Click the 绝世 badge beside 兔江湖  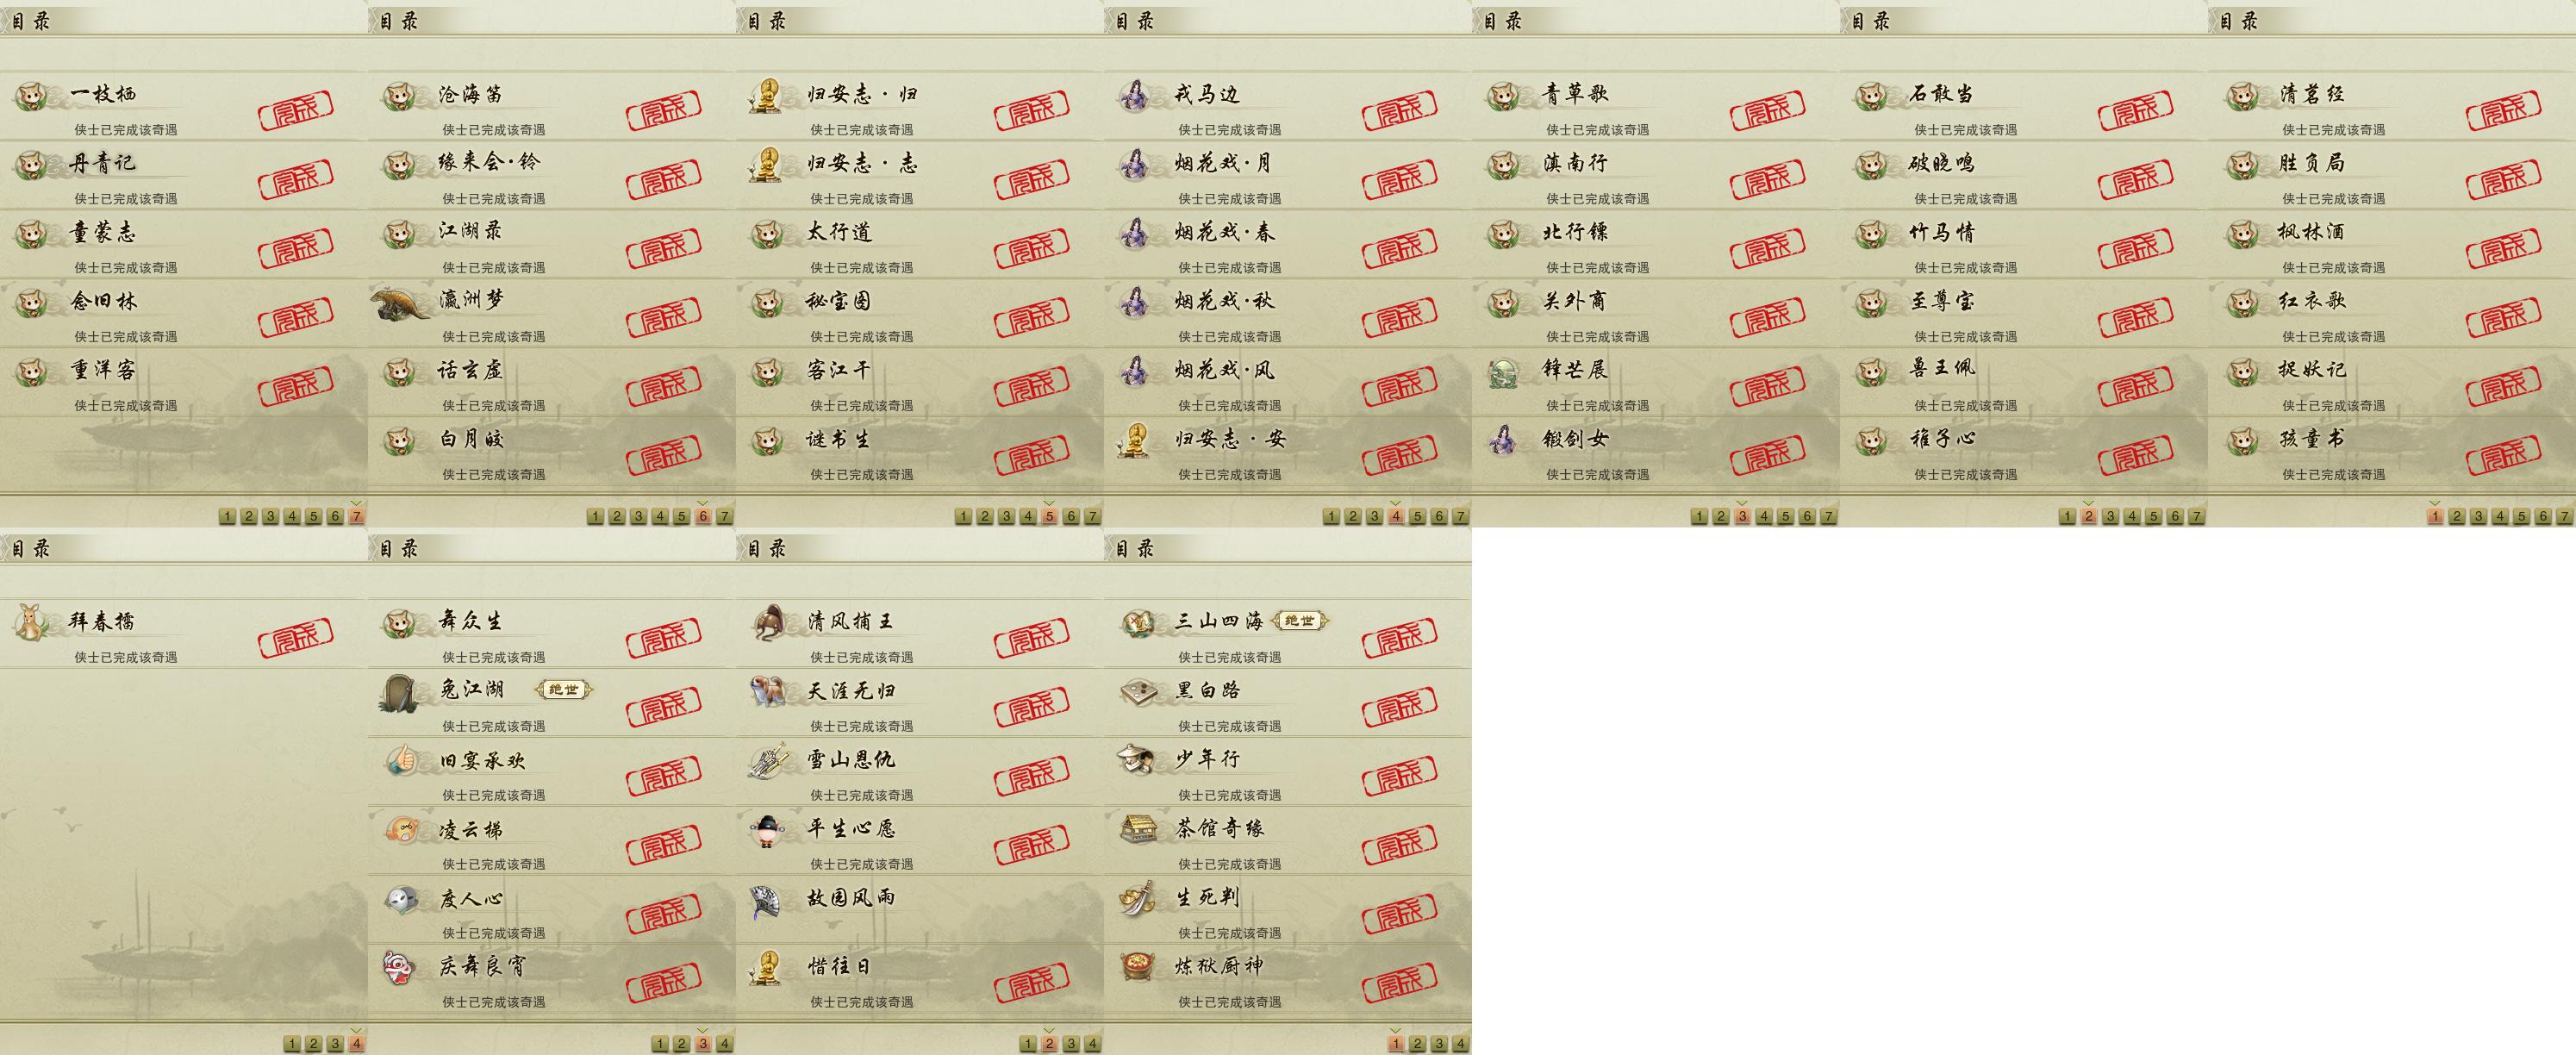(x=563, y=689)
